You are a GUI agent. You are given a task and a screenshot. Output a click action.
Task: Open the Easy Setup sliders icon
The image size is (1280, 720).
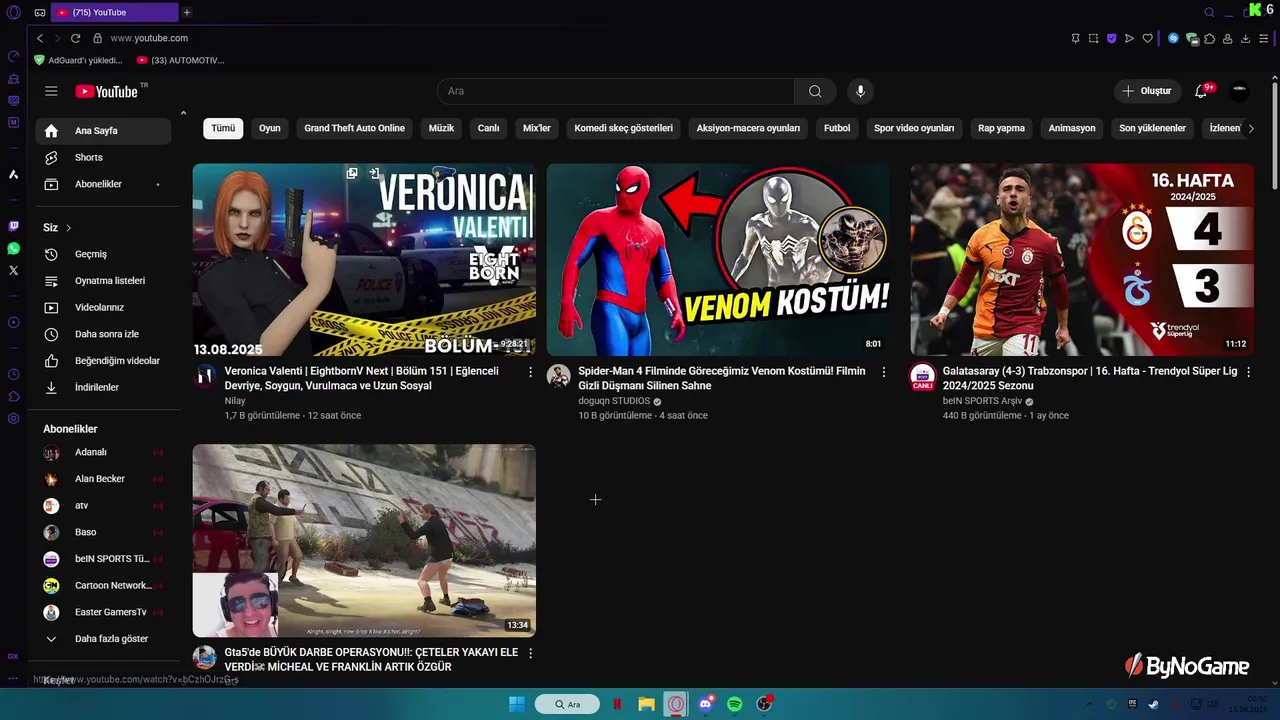tap(1264, 38)
